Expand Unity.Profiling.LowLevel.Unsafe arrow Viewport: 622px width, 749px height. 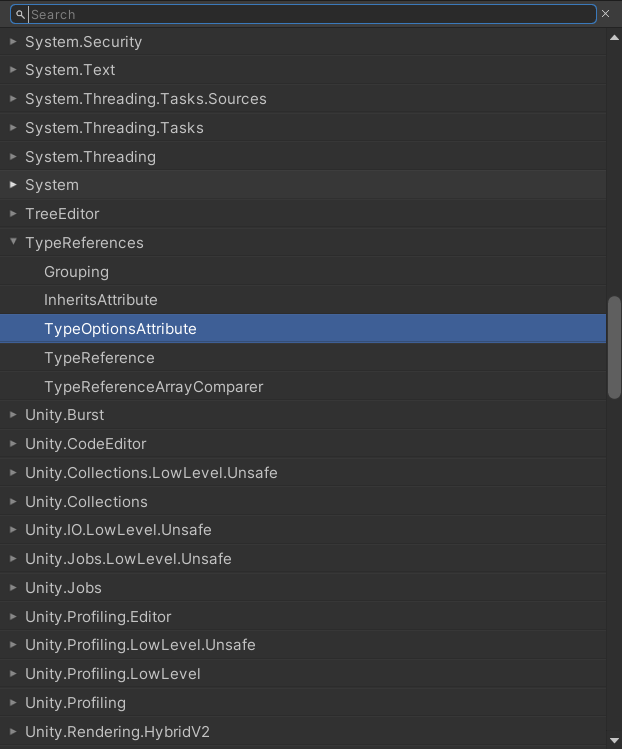(13, 644)
